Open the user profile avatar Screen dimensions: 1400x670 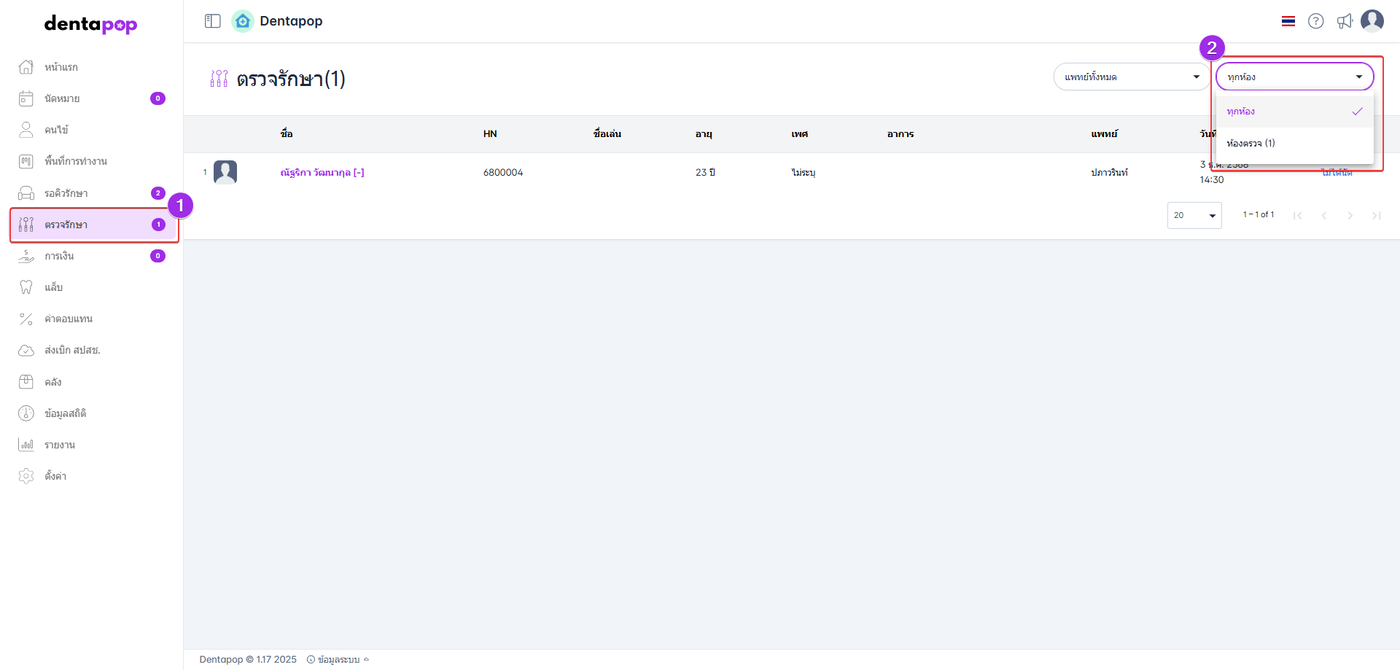1372,21
